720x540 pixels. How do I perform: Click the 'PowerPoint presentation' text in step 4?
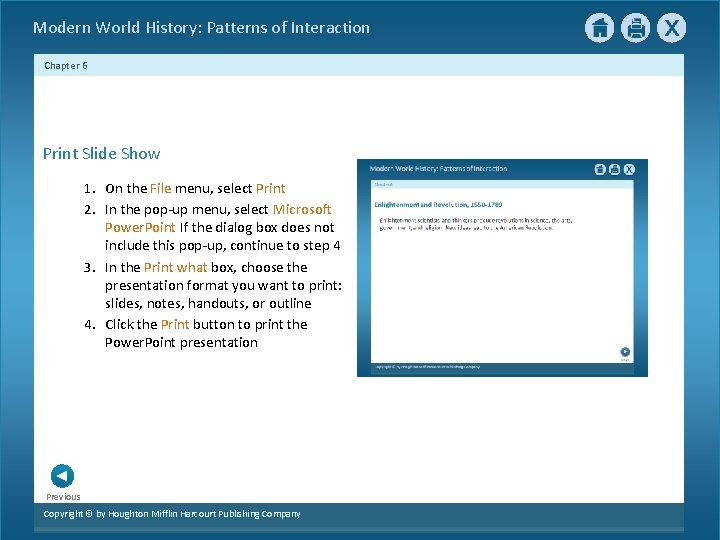click(x=181, y=343)
